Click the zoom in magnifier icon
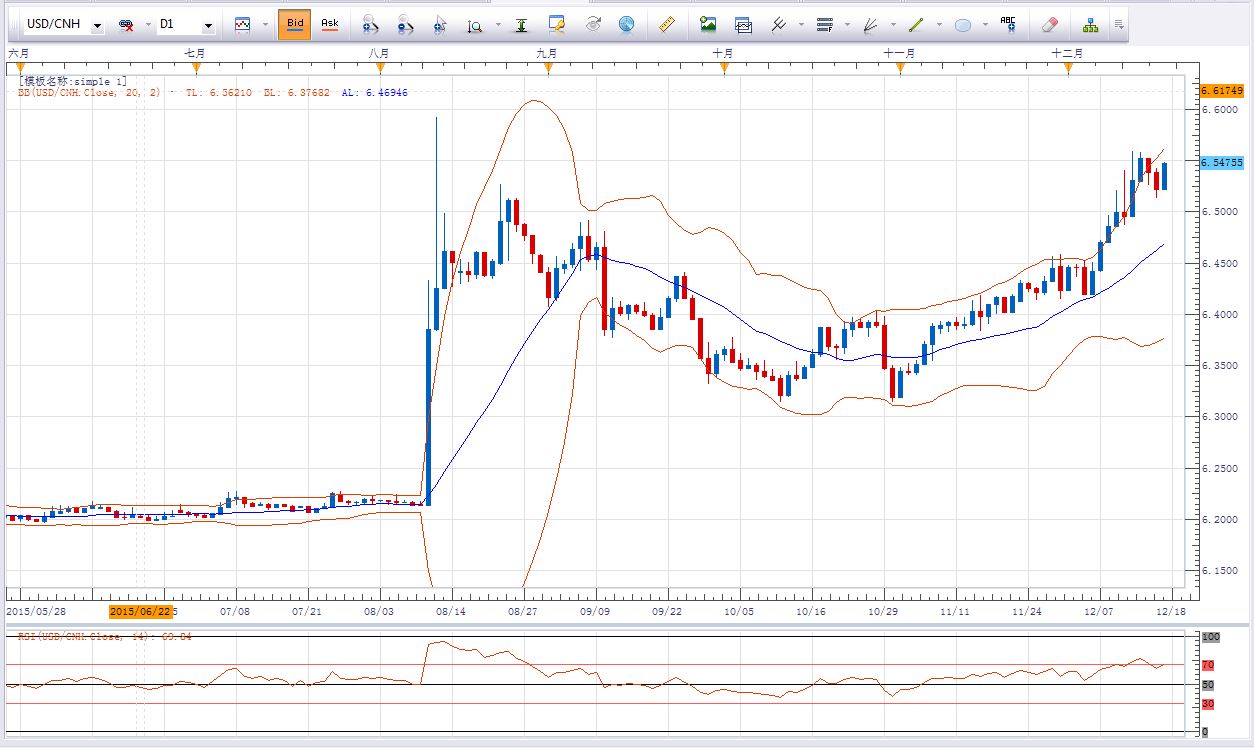The image size is (1254, 748). pos(369,25)
